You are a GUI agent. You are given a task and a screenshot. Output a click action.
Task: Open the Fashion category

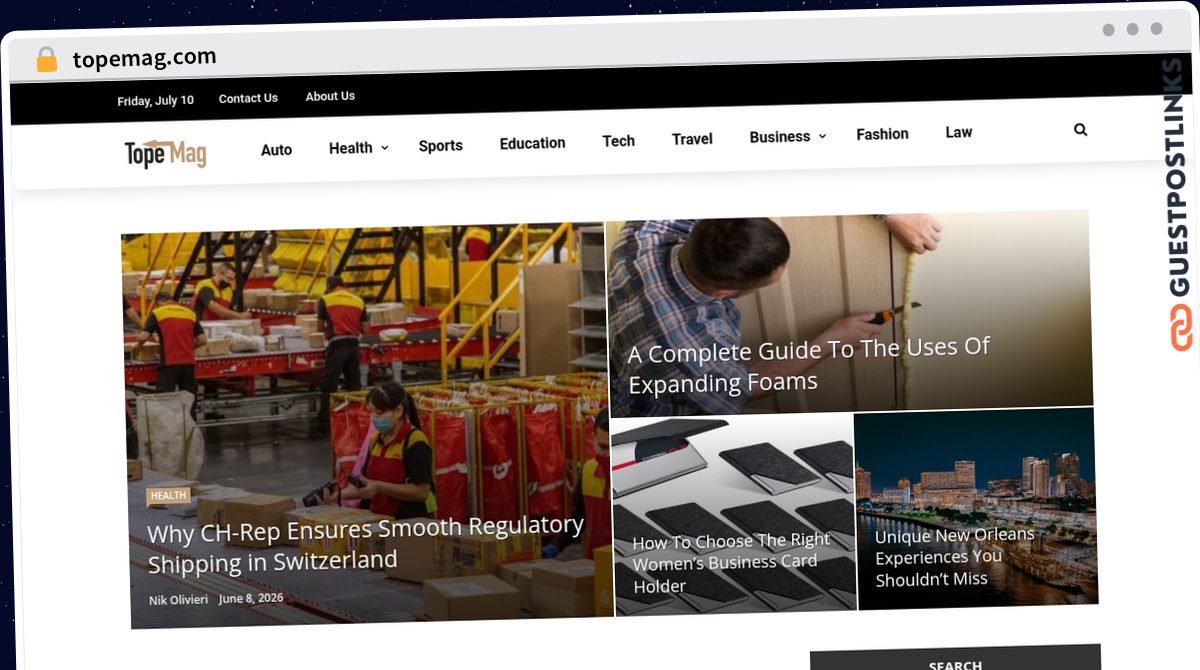pyautogui.click(x=882, y=134)
